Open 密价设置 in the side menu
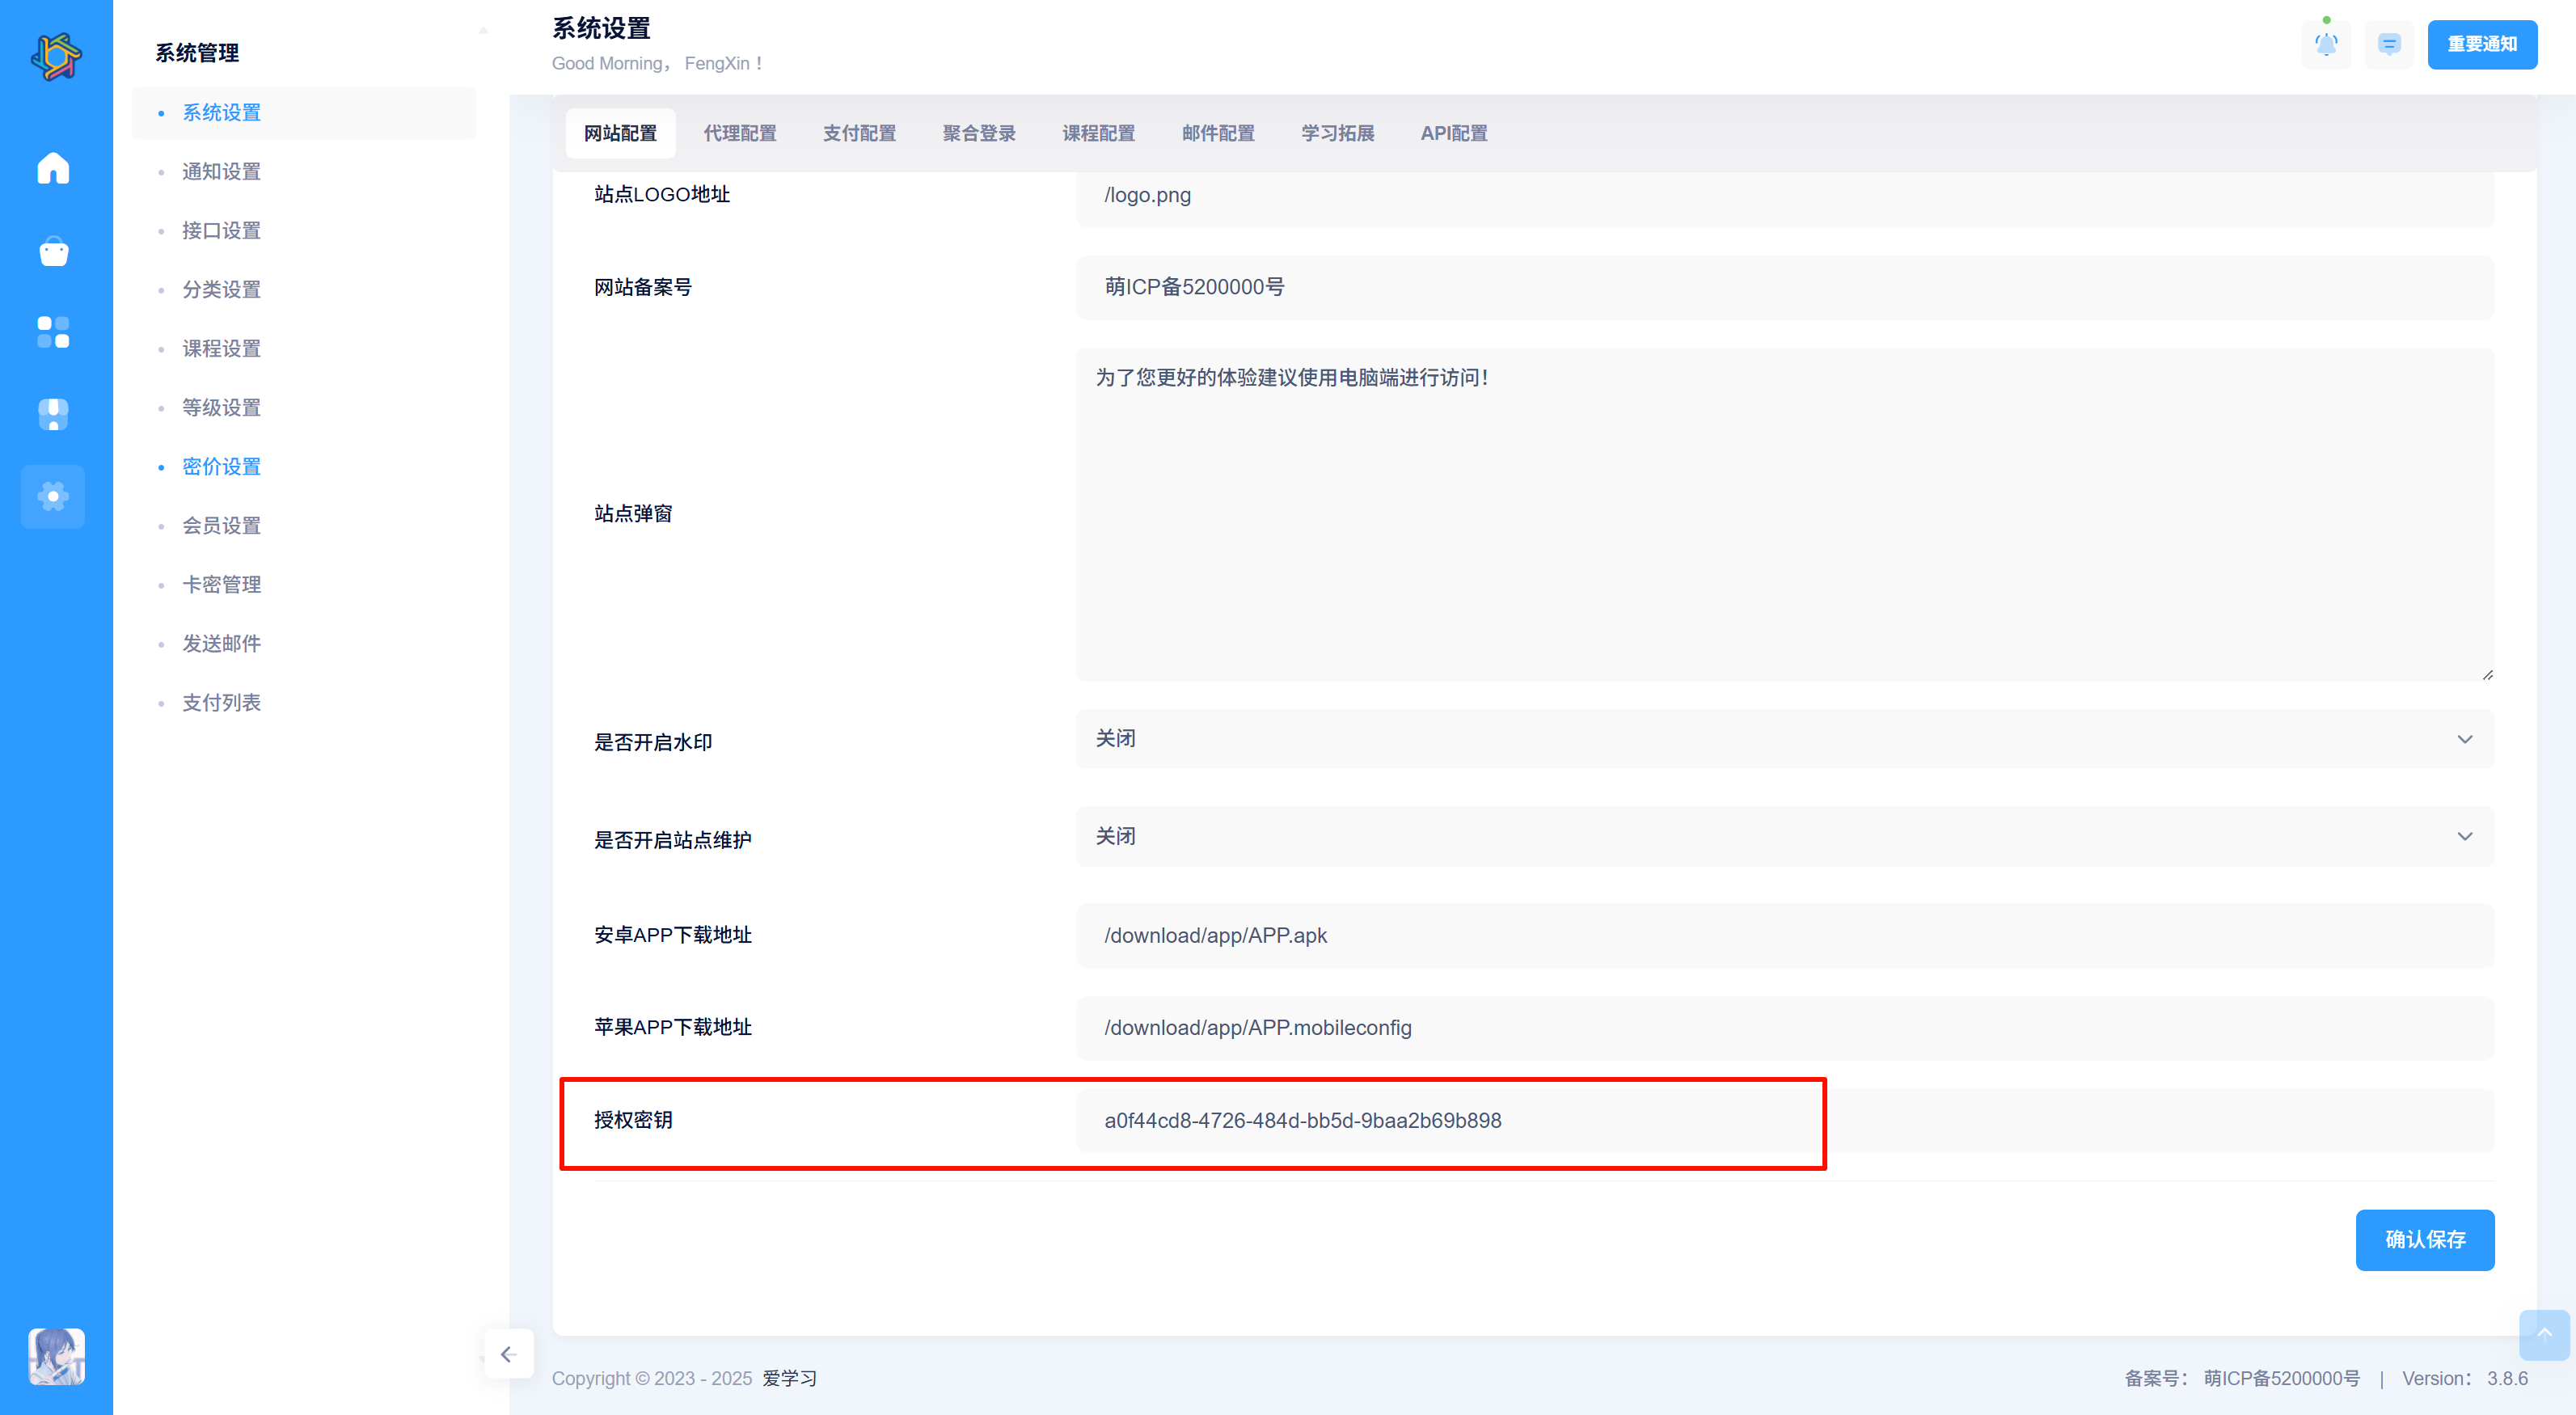Screen dimensions: 2576x1415 click(221, 466)
